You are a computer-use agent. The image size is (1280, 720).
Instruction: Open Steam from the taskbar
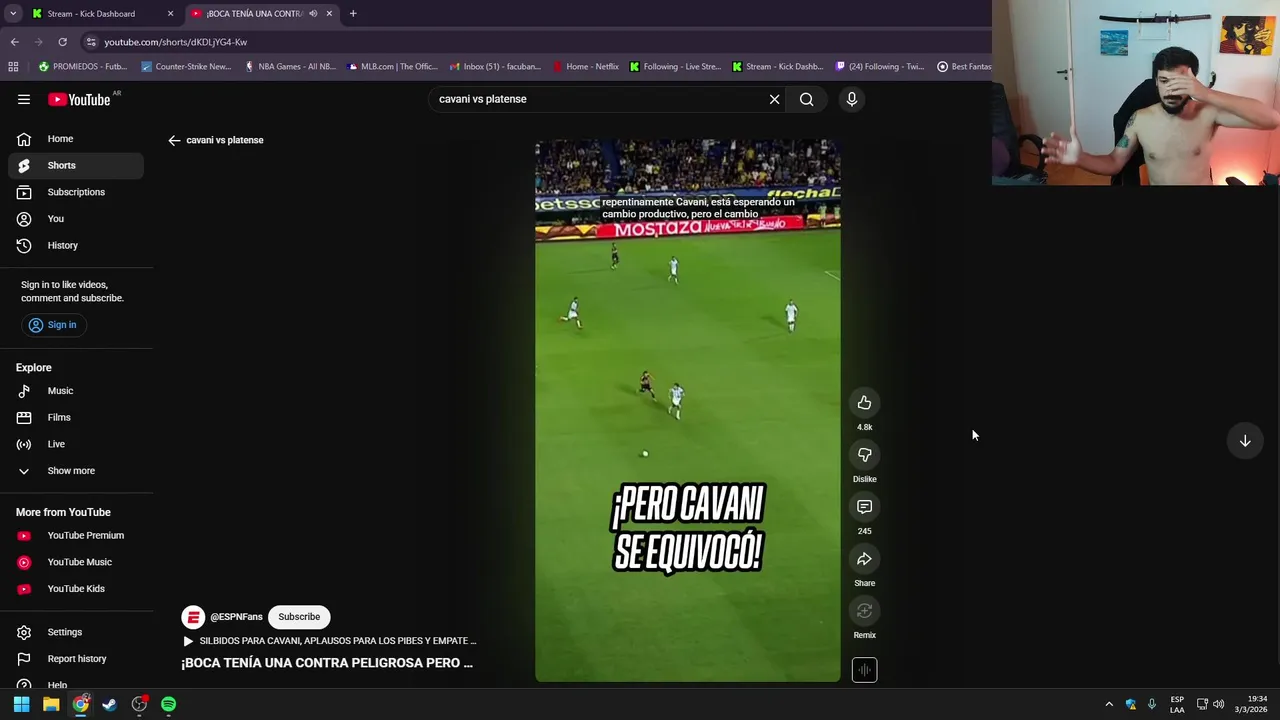(109, 704)
